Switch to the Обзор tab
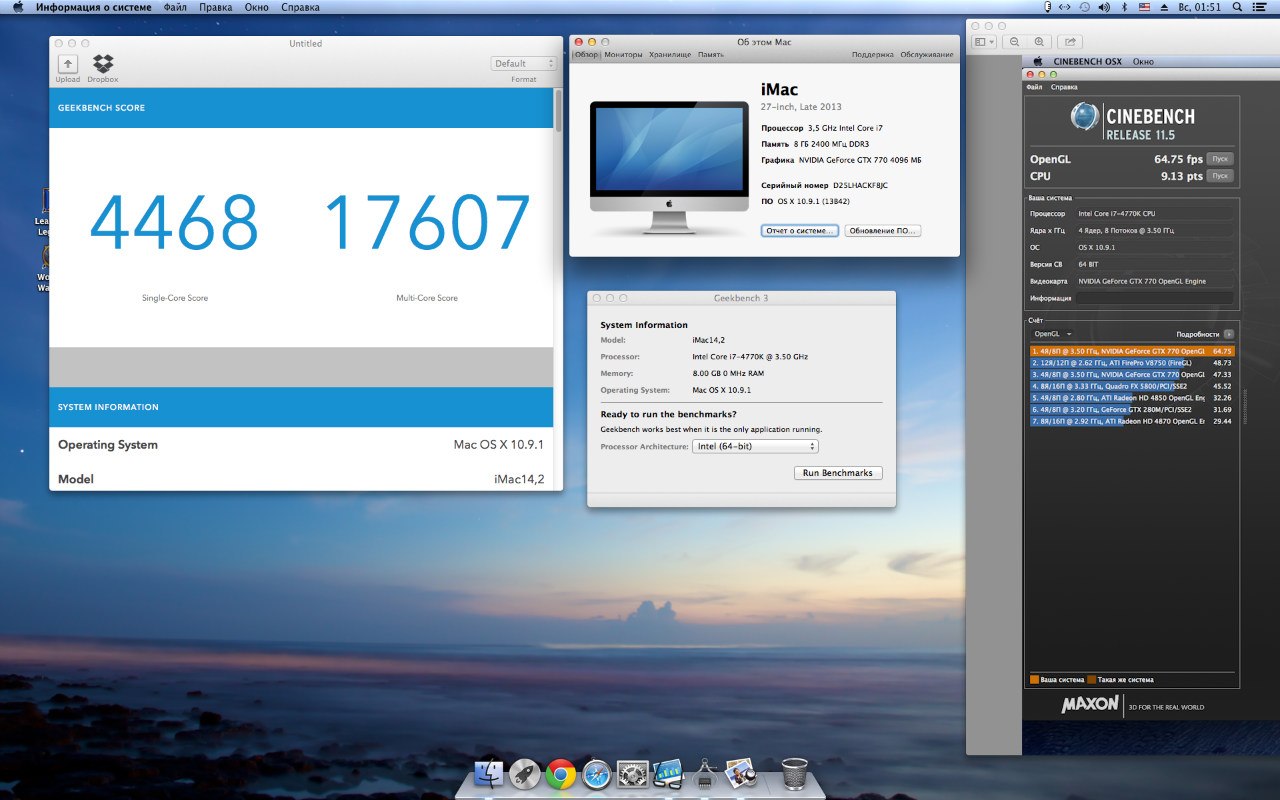Viewport: 1280px width, 800px height. [585, 55]
